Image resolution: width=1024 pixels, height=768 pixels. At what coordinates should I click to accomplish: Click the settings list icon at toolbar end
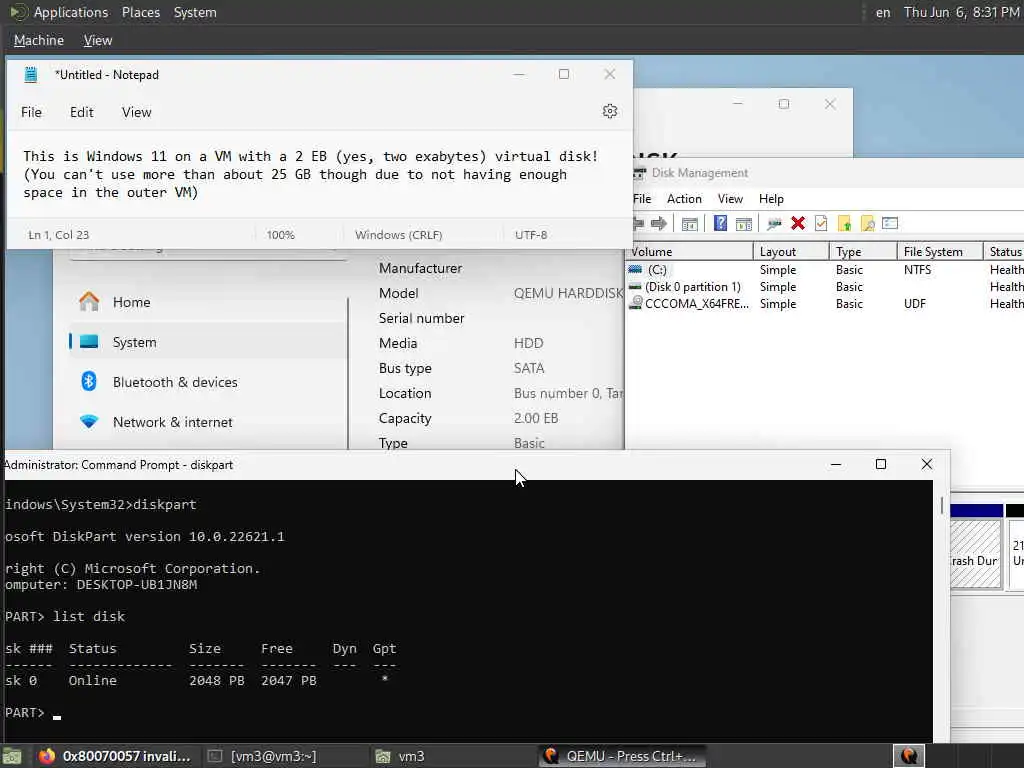click(890, 223)
